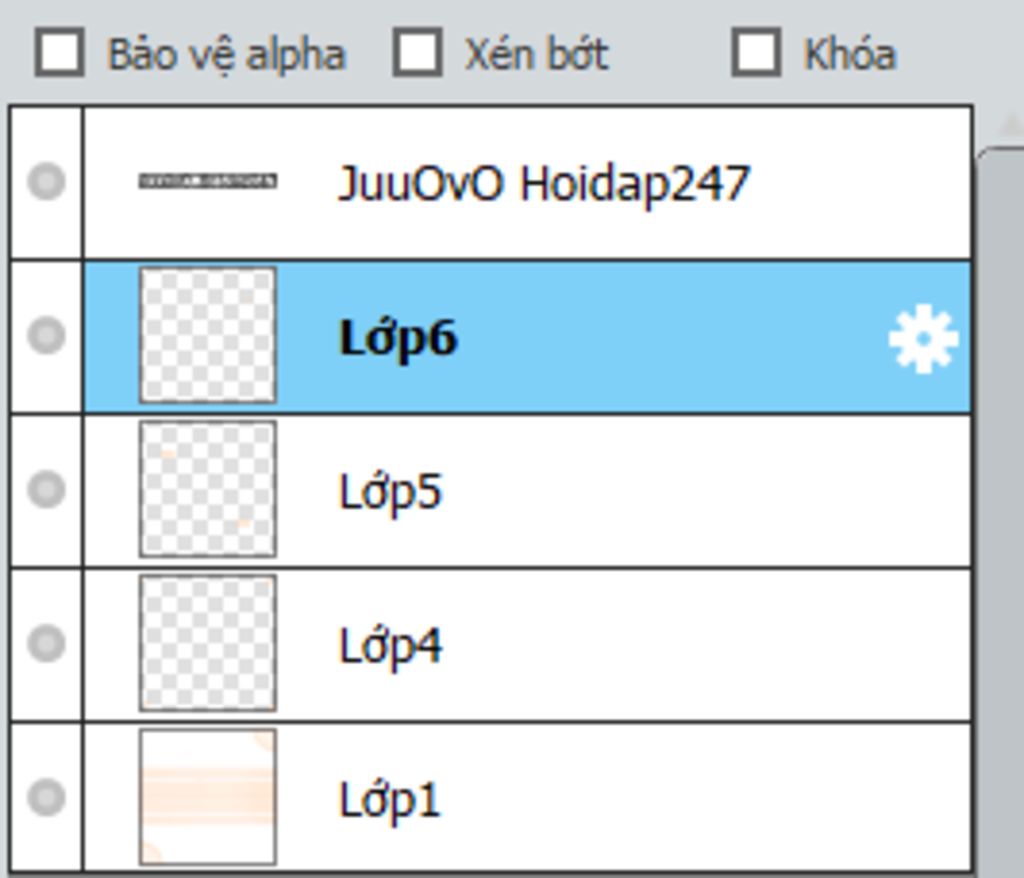Enable the Bảo vệ alpha checkbox
Screen dimensions: 1024x878
(59, 52)
